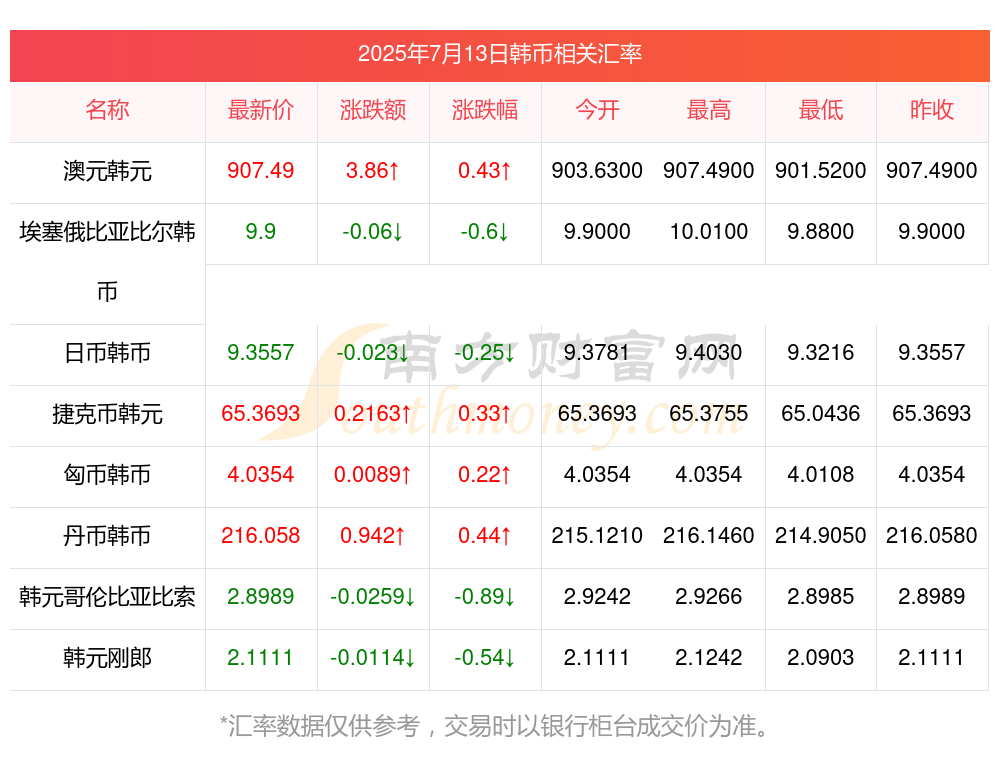The image size is (1000, 757).
Task: Click change amount 3.86↑
Action: pos(373,171)
